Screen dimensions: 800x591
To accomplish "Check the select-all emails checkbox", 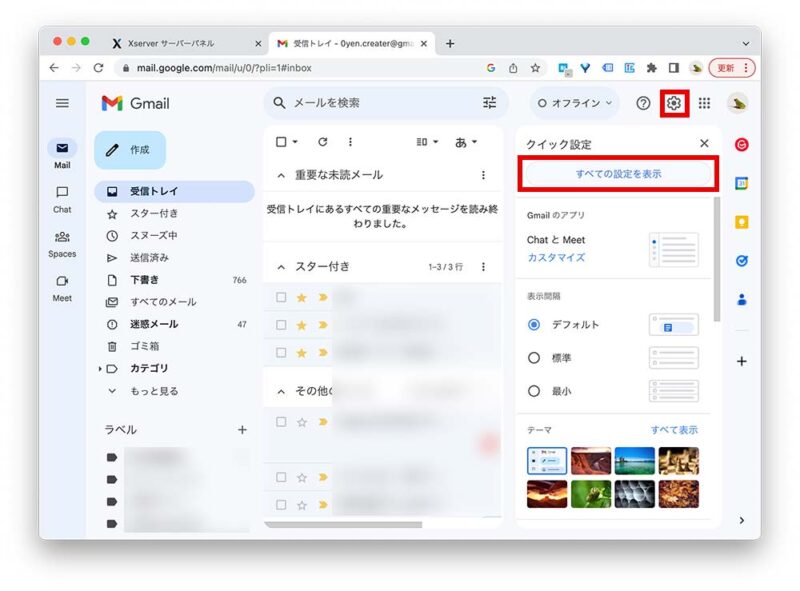I will pos(282,142).
